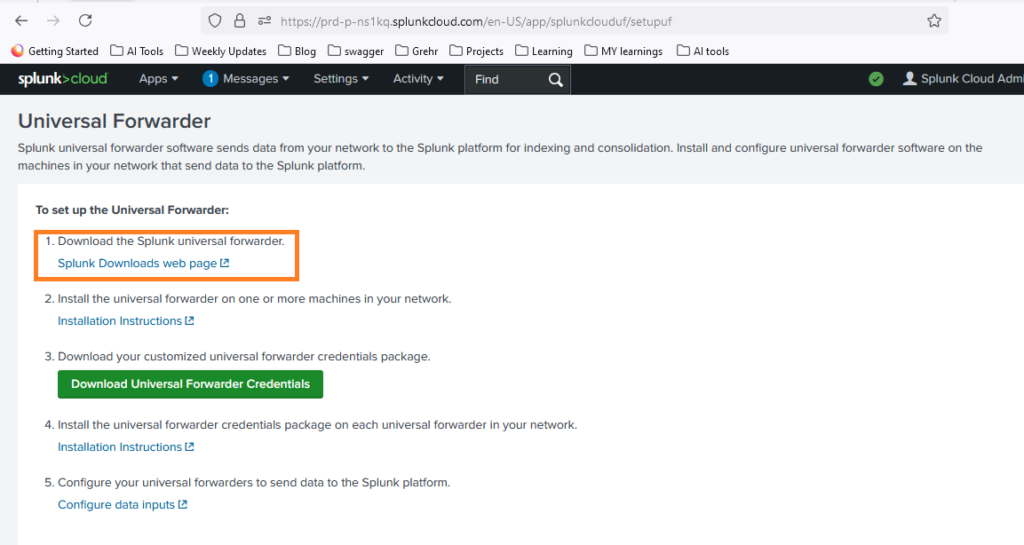Open Installation Instructions link under step 2
Viewport: 1024px width, 545px height.
click(x=125, y=321)
